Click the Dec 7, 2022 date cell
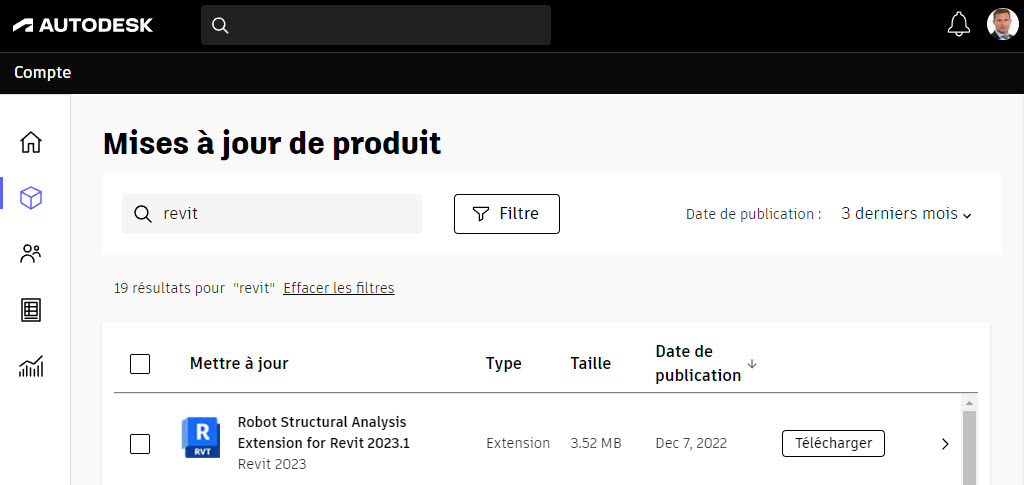 (x=691, y=443)
